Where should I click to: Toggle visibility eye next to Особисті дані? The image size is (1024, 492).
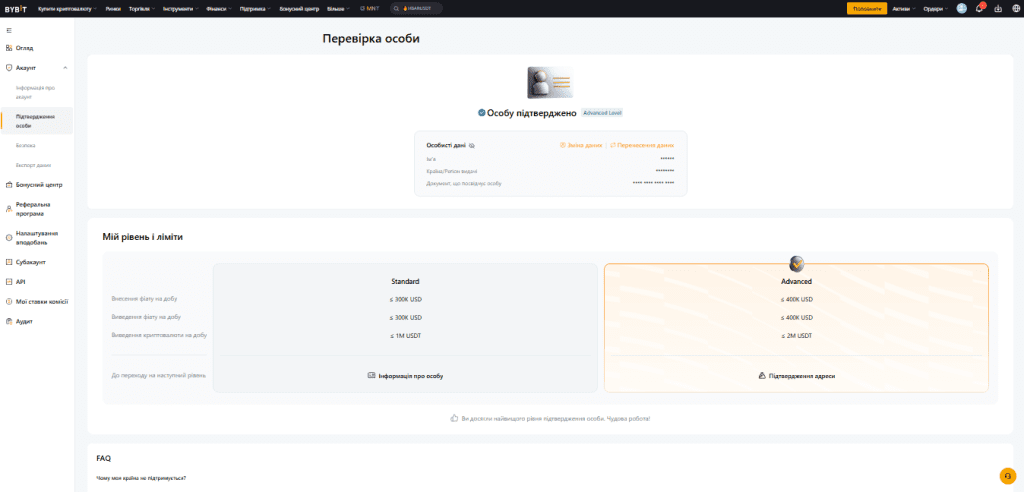(471, 145)
